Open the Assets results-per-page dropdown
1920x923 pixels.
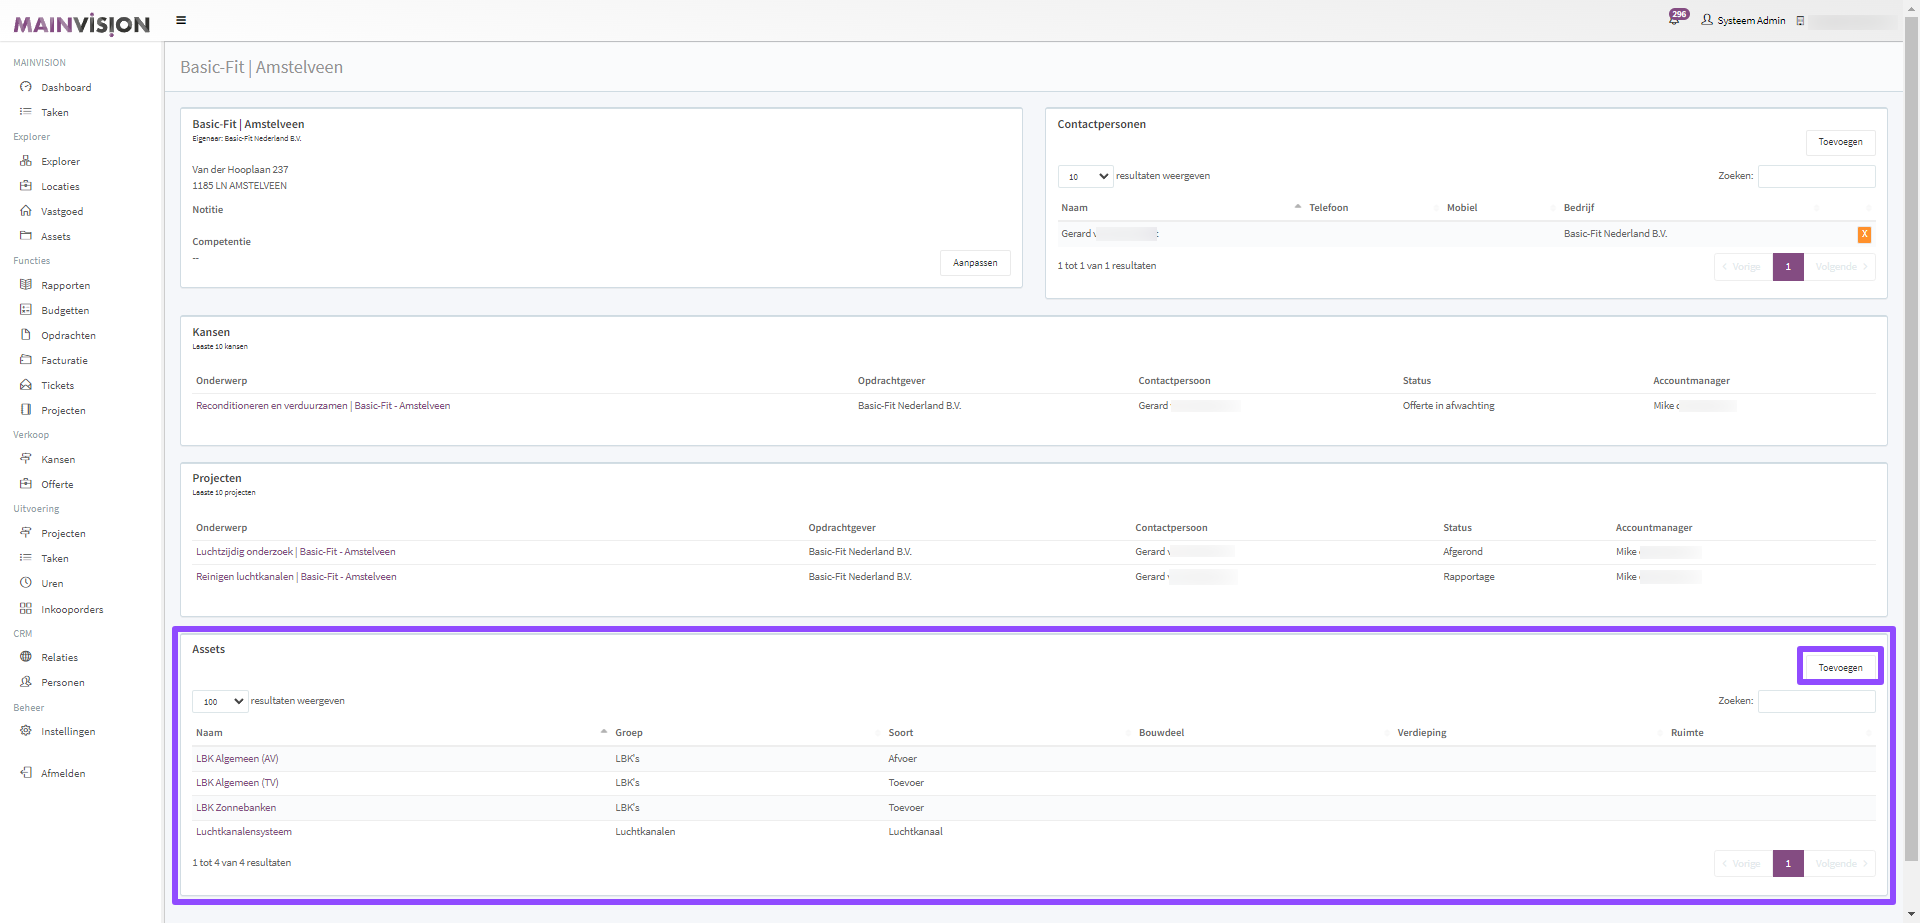[220, 702]
